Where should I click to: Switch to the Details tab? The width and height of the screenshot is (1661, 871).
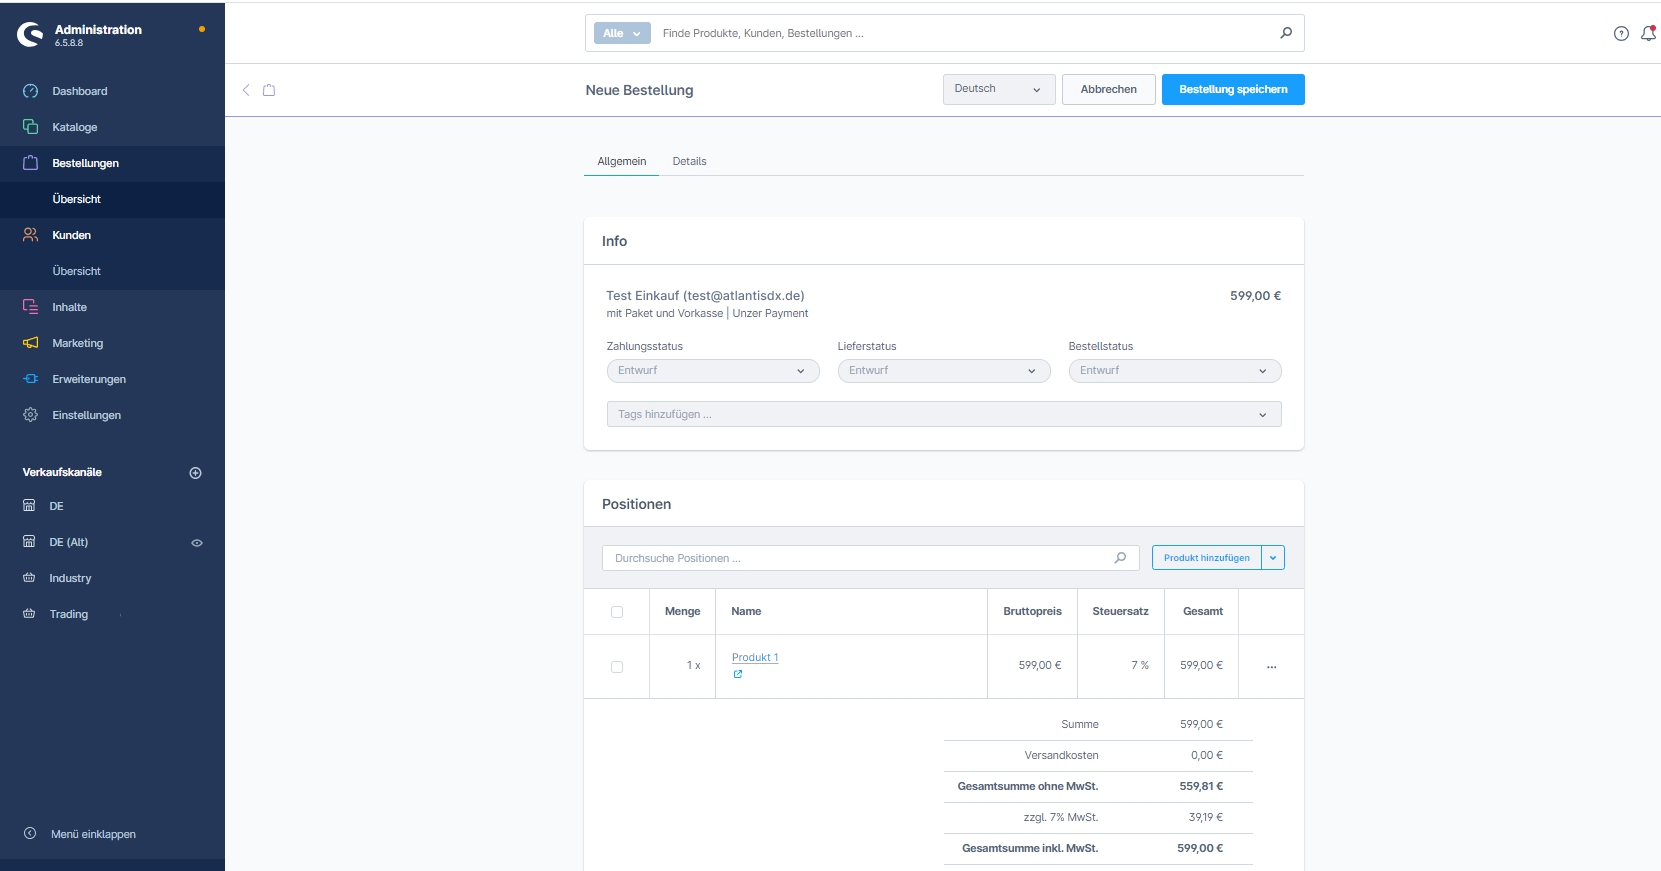coord(689,161)
